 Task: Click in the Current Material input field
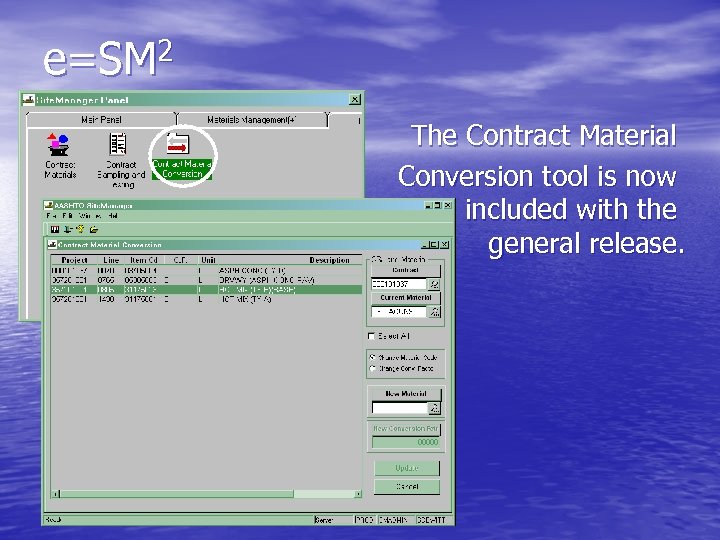399,312
